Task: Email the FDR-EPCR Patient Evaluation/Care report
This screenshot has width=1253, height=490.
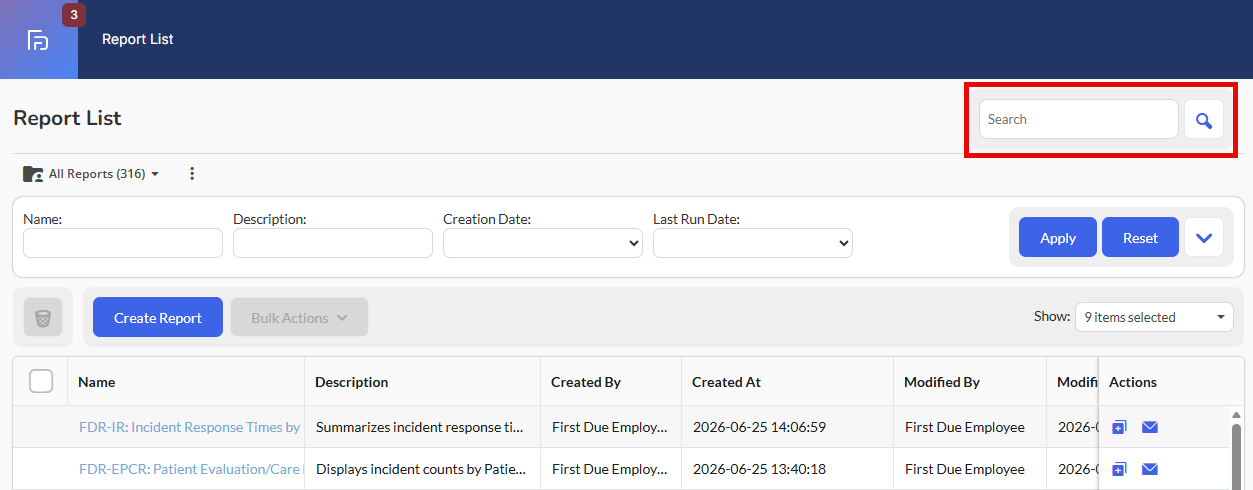Action: point(1150,469)
